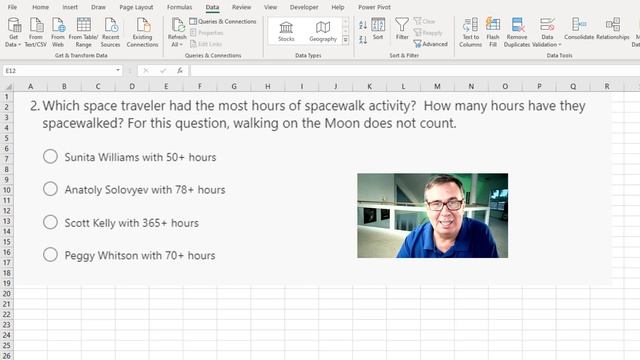Select row 25 header
The height and width of the screenshot is (360, 640).
point(7,345)
